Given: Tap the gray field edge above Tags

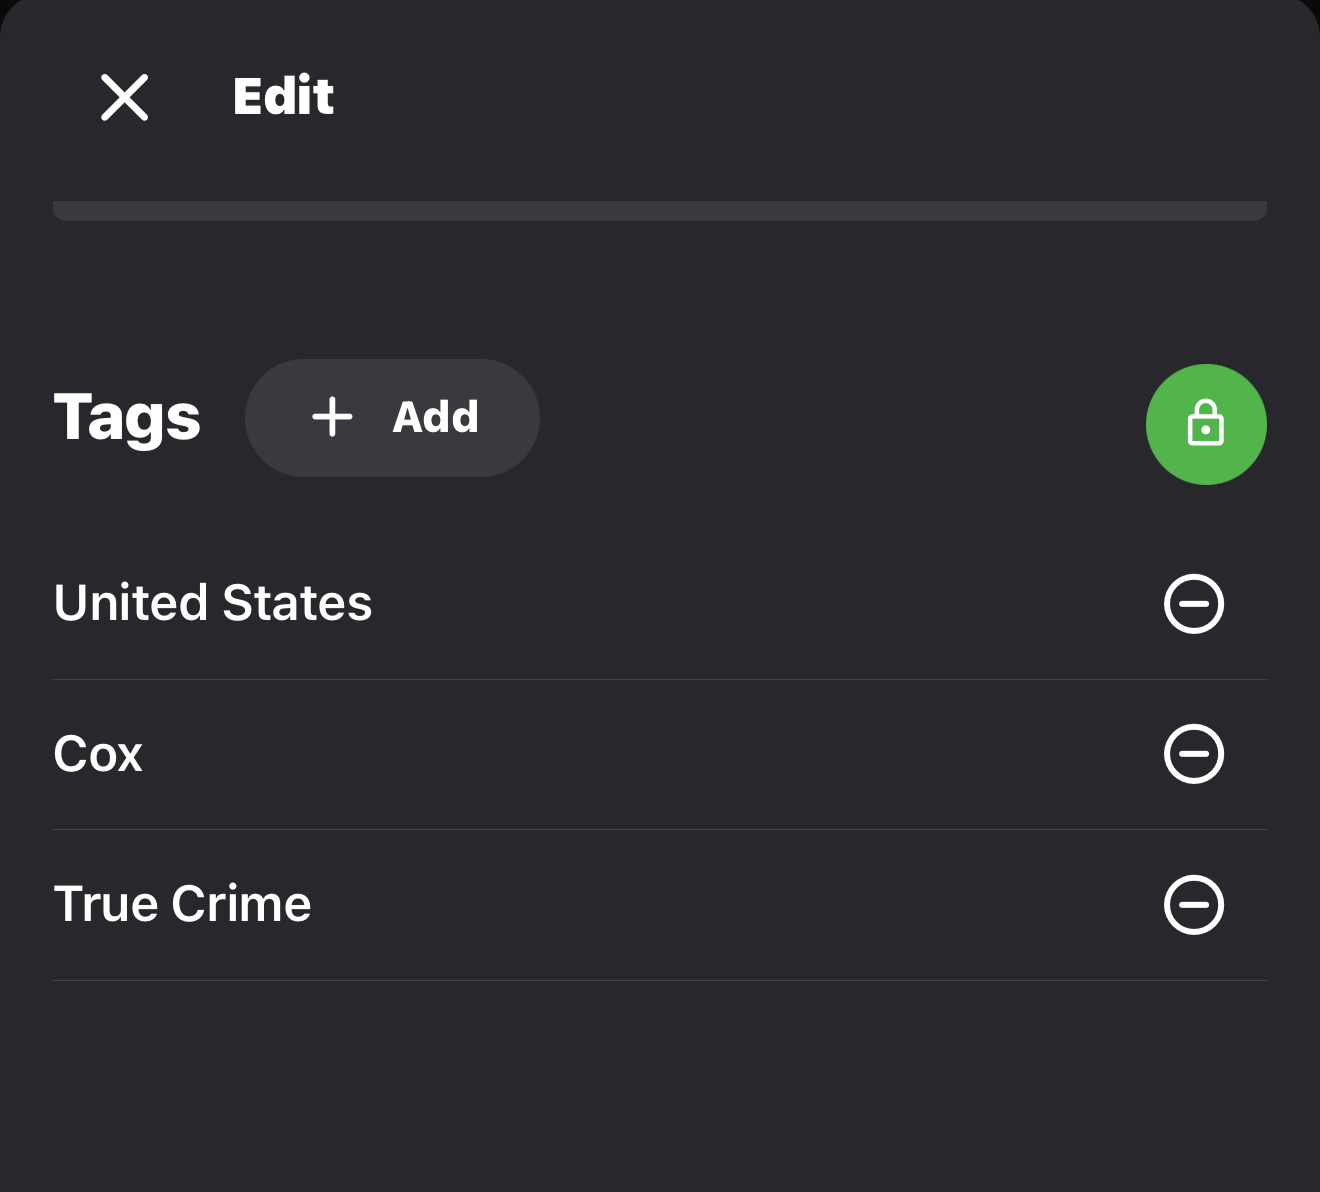Looking at the screenshot, I should [660, 211].
